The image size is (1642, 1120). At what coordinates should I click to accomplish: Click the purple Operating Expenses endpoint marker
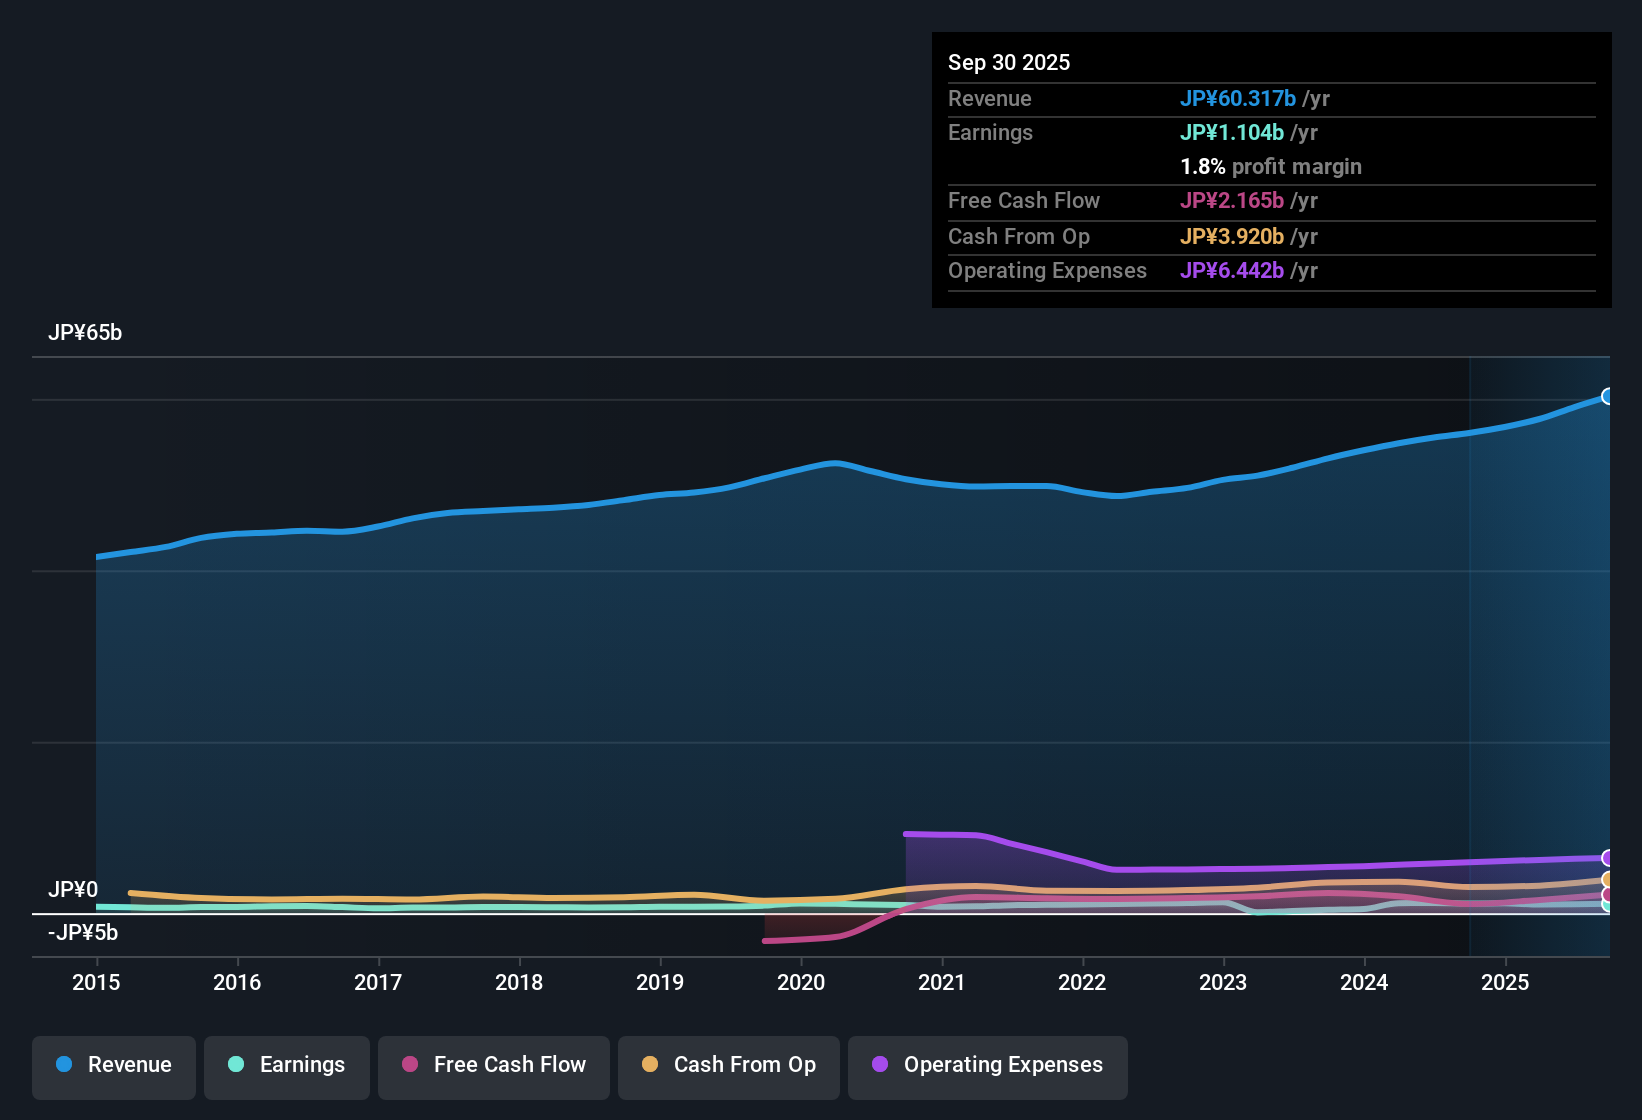click(x=1607, y=858)
